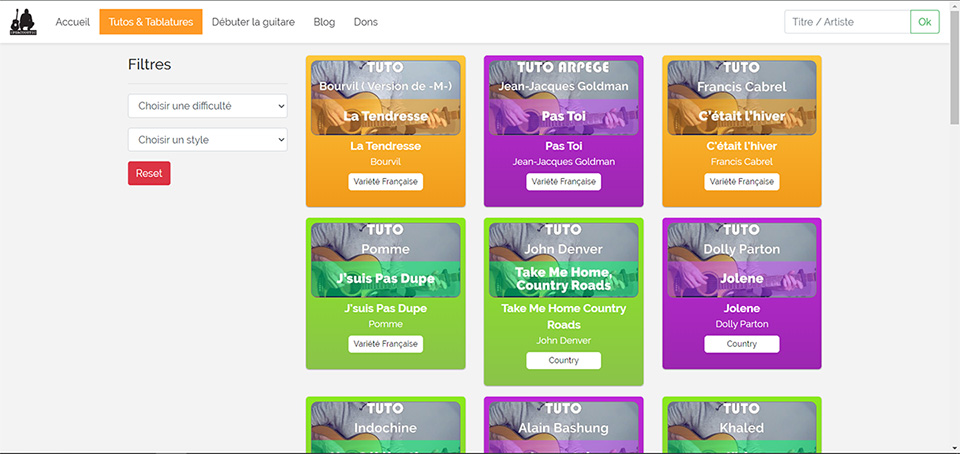
Task: Click Pomme artist name below title
Action: point(386,324)
